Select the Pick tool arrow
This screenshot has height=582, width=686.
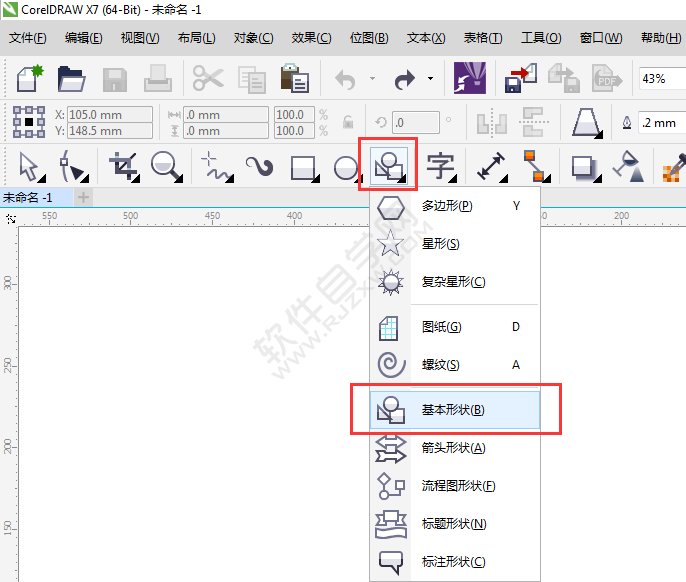coord(32,166)
